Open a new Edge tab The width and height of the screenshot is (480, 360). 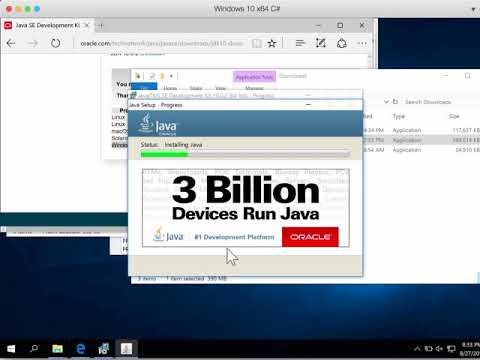pyautogui.click(x=101, y=25)
